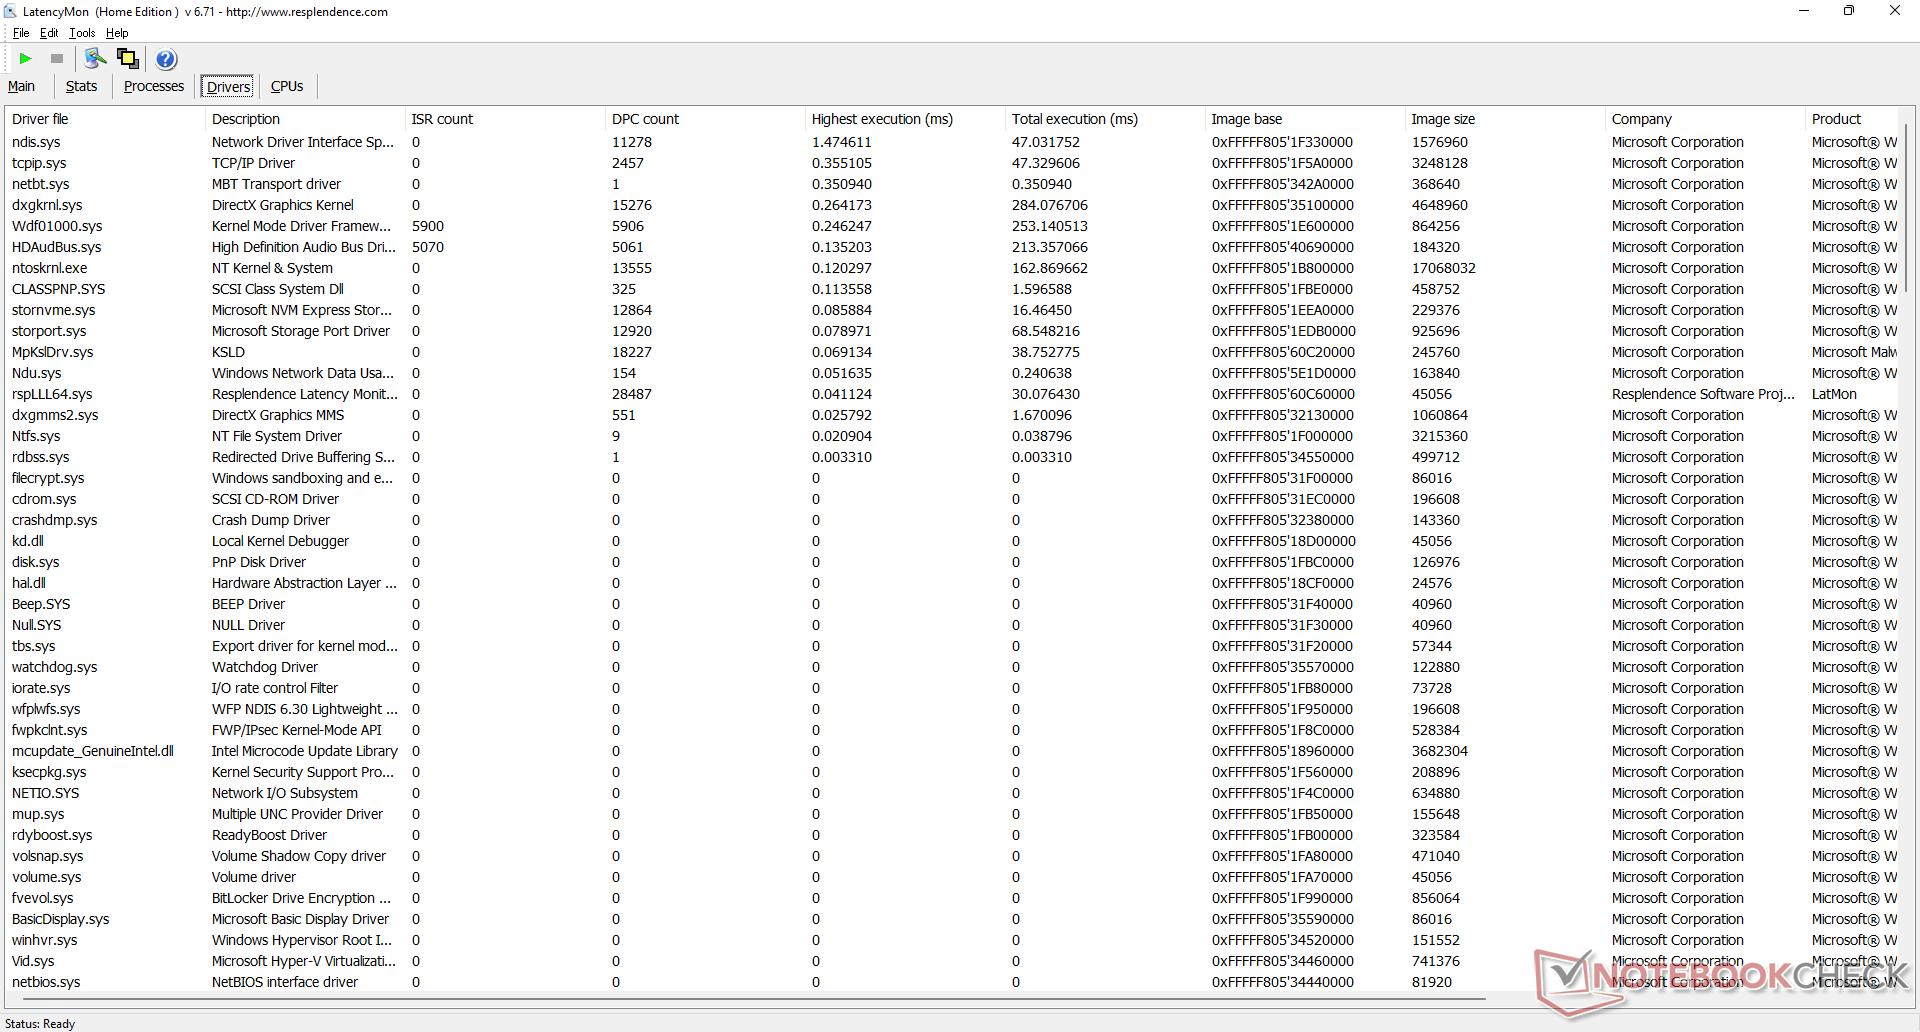1920x1032 pixels.
Task: Select the rdbss.sys driver row
Action: tap(952, 457)
